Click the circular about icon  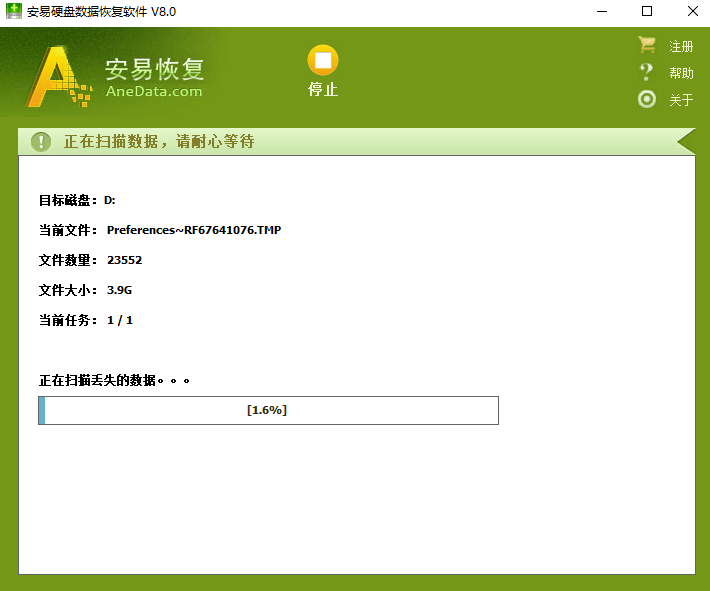(x=647, y=99)
